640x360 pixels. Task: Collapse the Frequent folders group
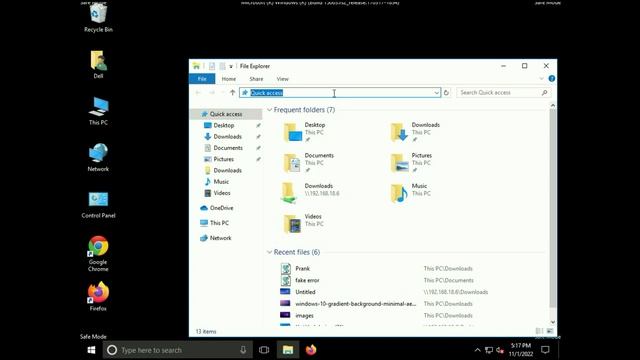pyautogui.click(x=269, y=110)
